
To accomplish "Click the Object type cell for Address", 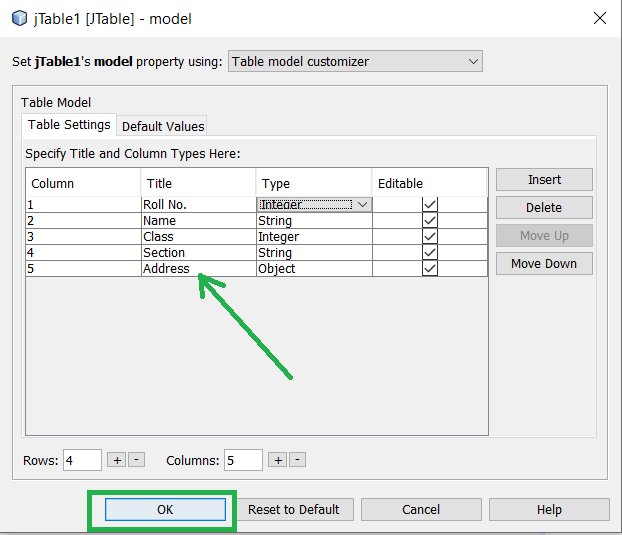I will [x=314, y=268].
